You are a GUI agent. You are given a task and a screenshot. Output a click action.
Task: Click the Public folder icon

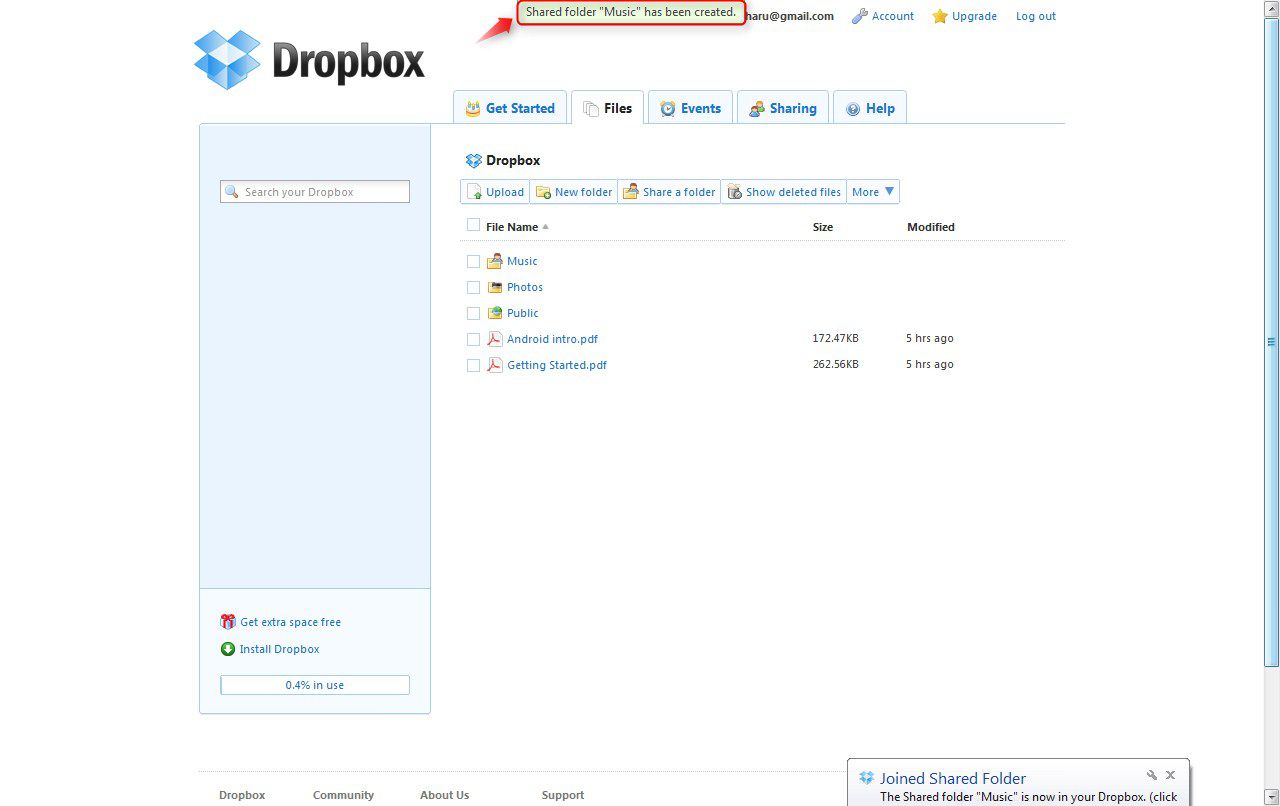click(x=494, y=313)
